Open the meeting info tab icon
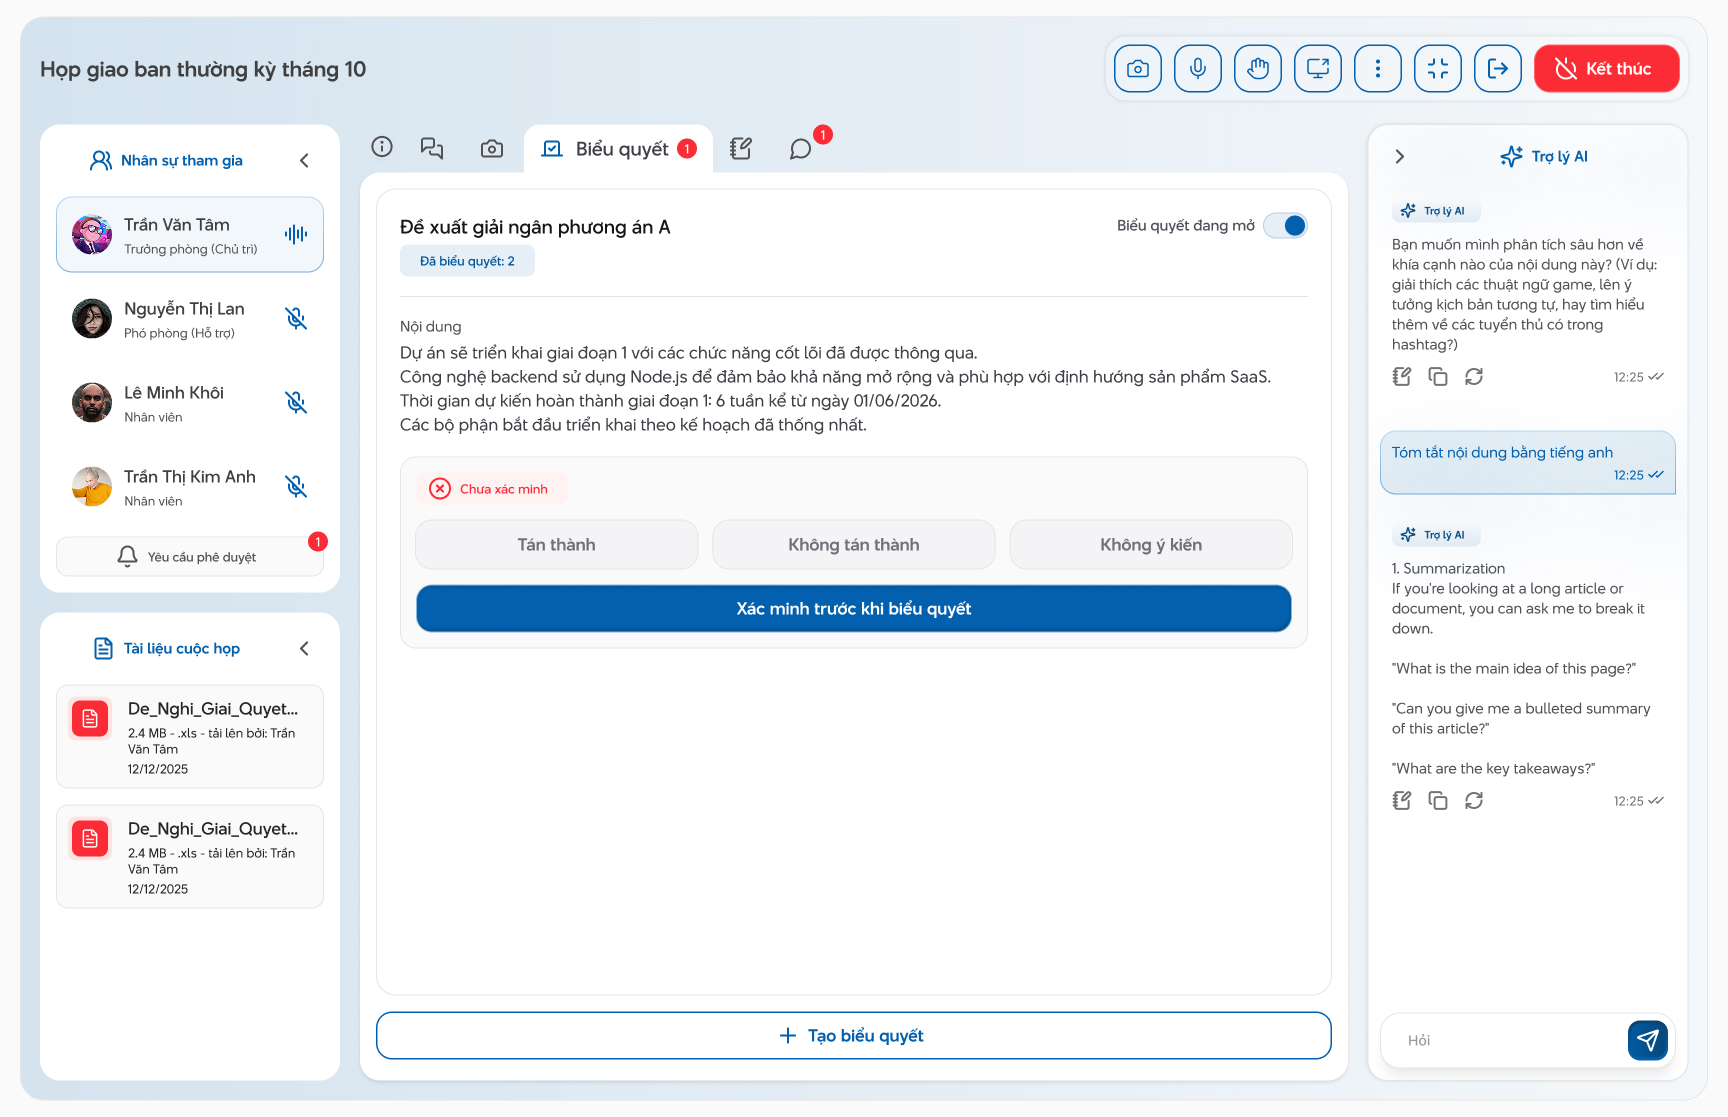1728x1117 pixels. click(x=382, y=147)
